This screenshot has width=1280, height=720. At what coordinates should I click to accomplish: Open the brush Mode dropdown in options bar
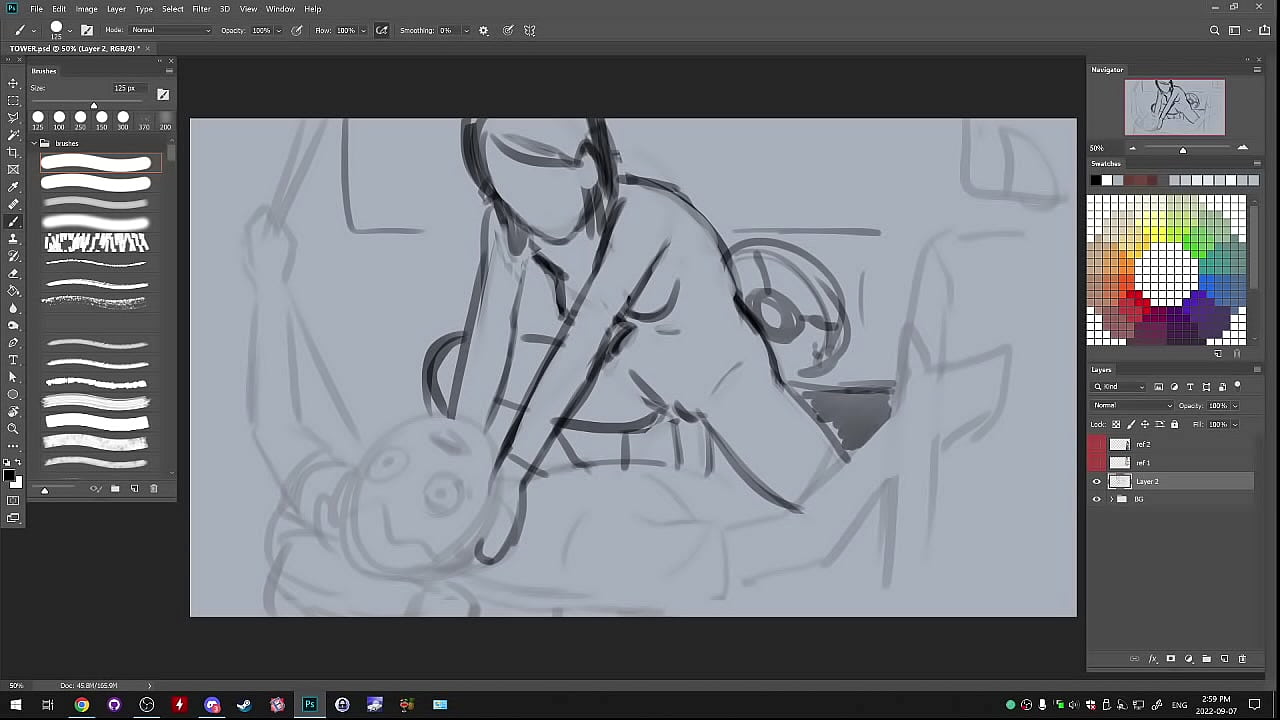(170, 31)
